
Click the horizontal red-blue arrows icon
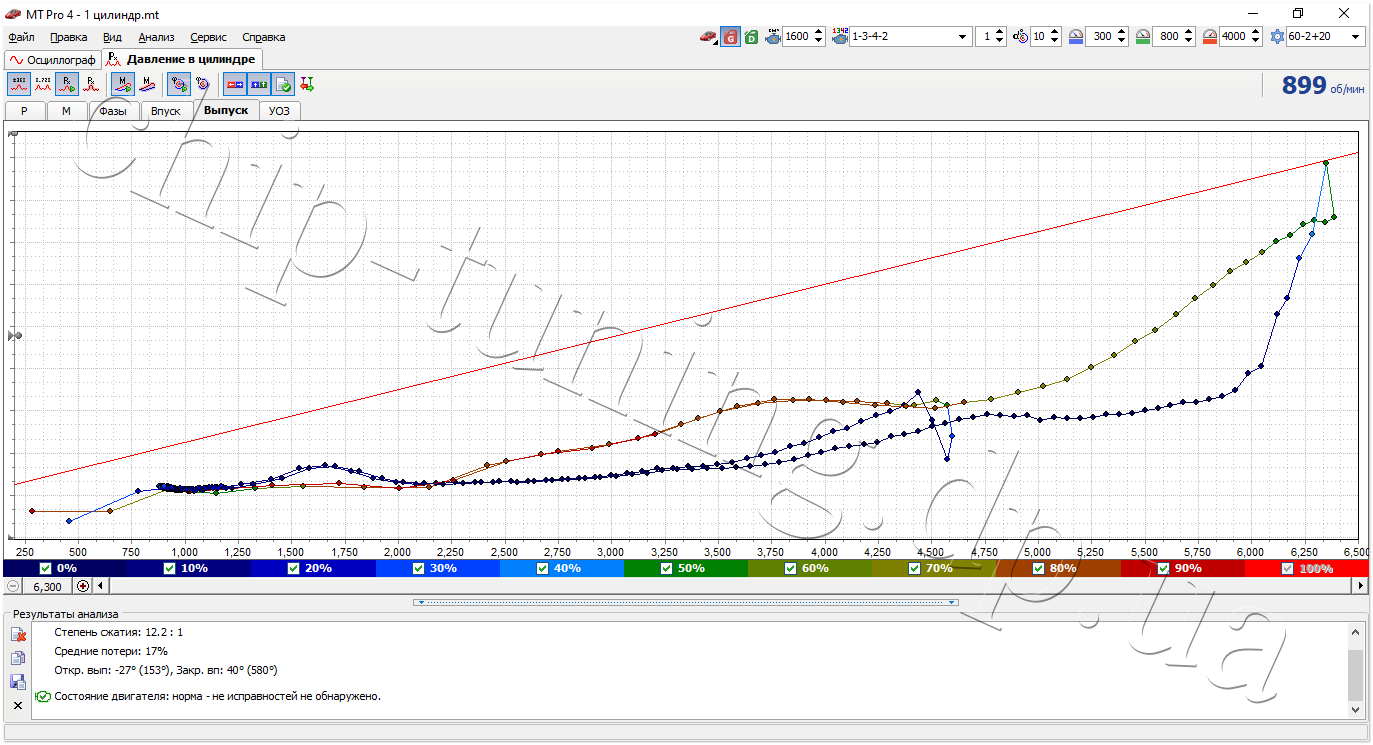(x=235, y=85)
